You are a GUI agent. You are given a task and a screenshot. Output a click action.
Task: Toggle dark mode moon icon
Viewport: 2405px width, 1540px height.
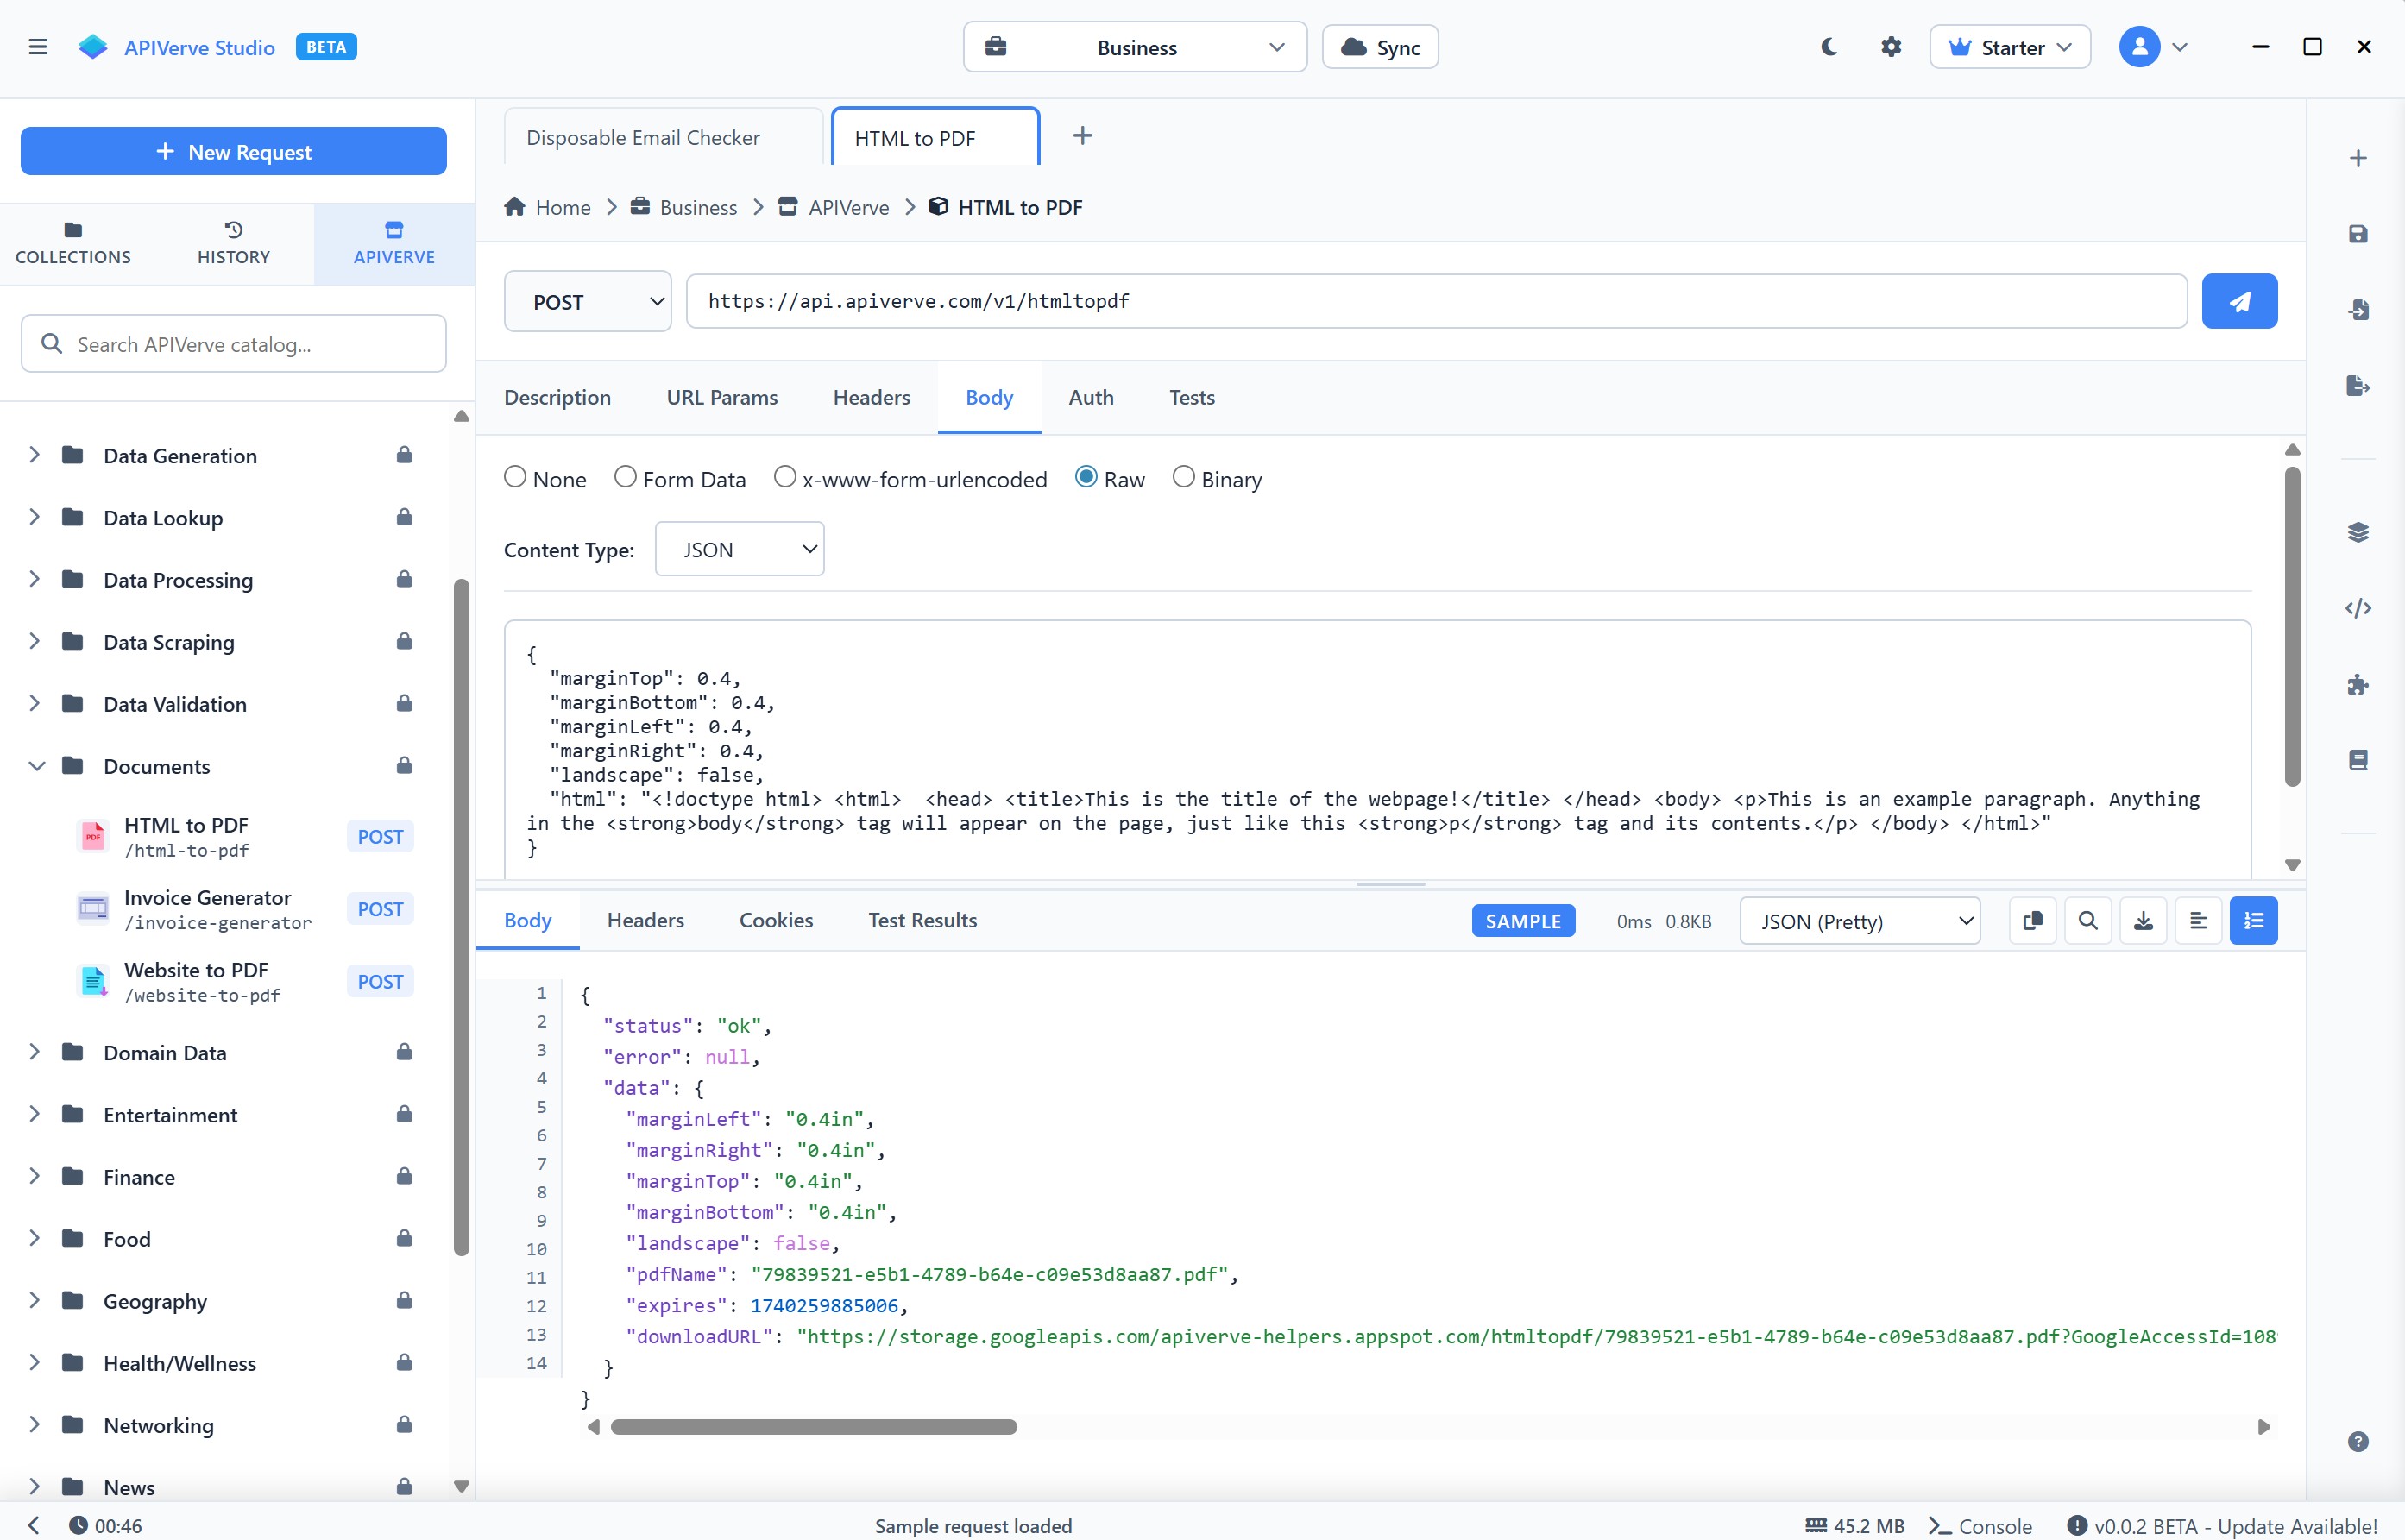pos(1829,47)
